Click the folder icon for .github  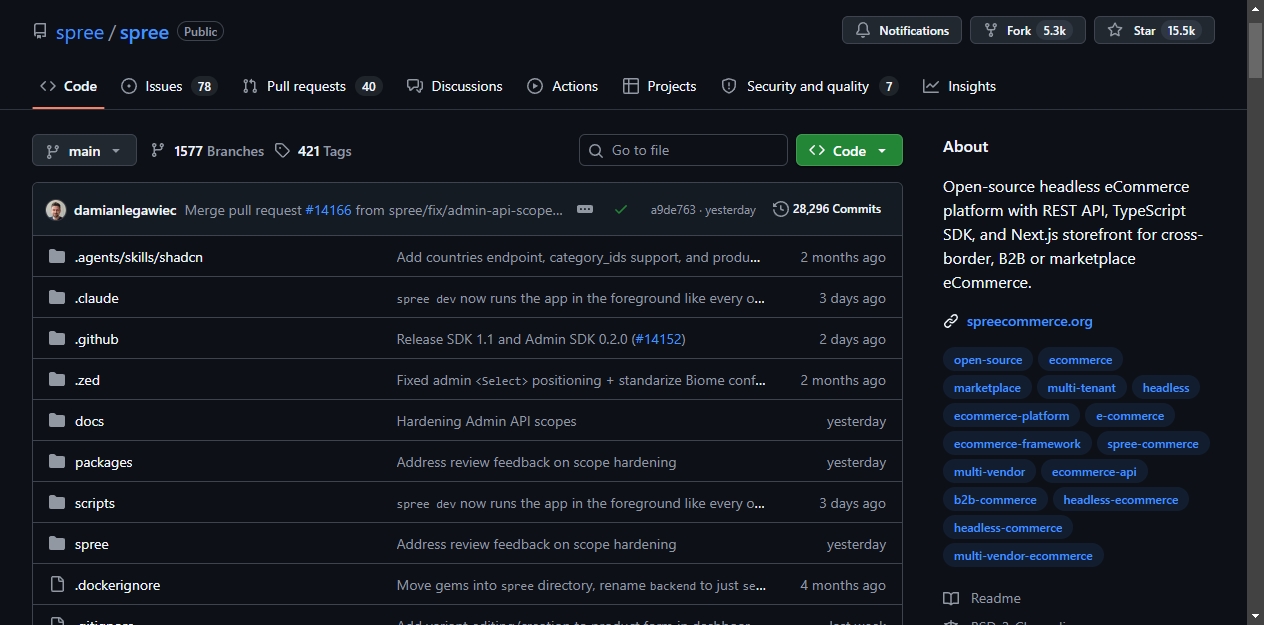pyautogui.click(x=57, y=339)
